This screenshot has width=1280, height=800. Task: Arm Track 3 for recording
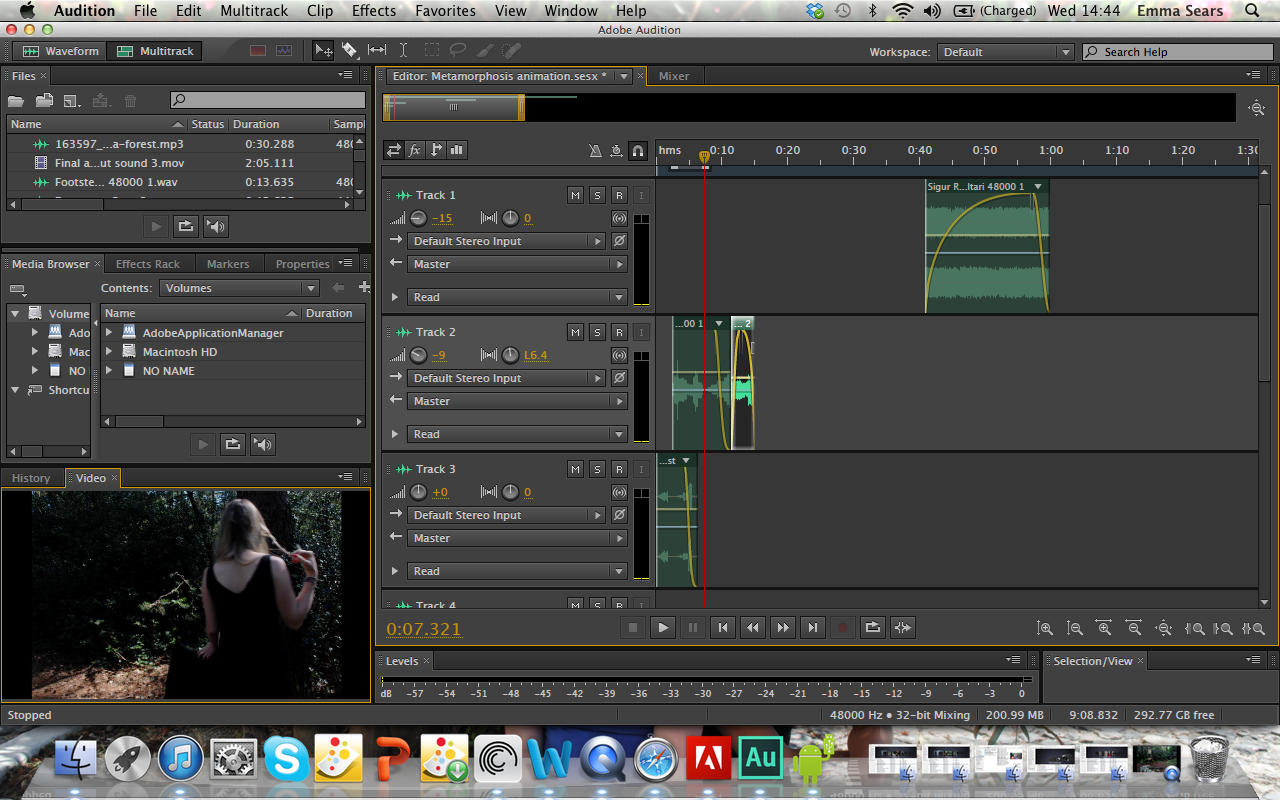click(x=619, y=468)
